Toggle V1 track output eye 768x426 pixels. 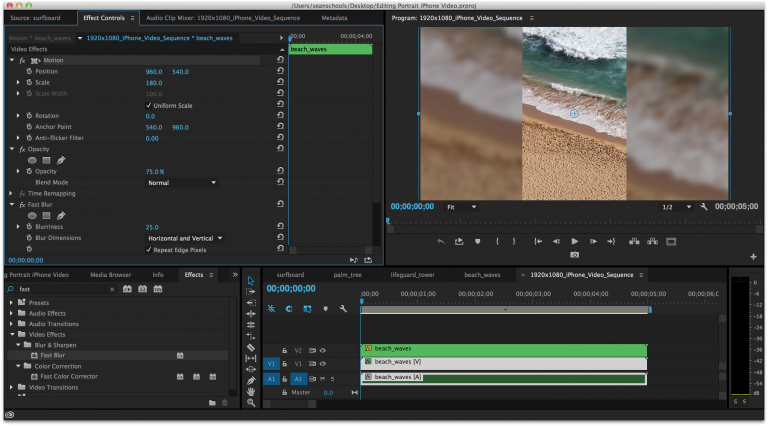323,364
